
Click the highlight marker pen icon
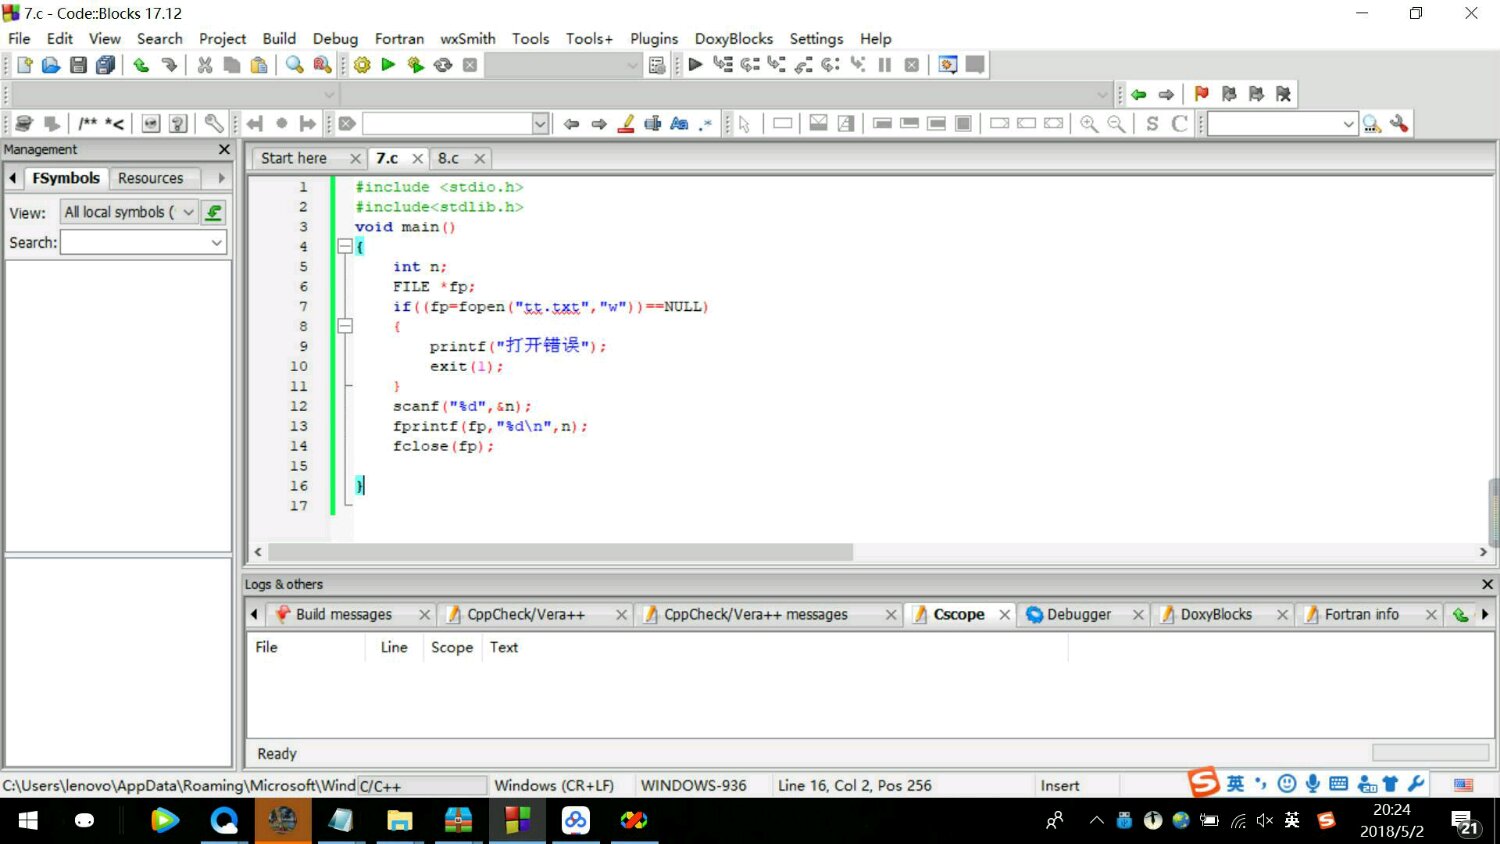coord(626,124)
